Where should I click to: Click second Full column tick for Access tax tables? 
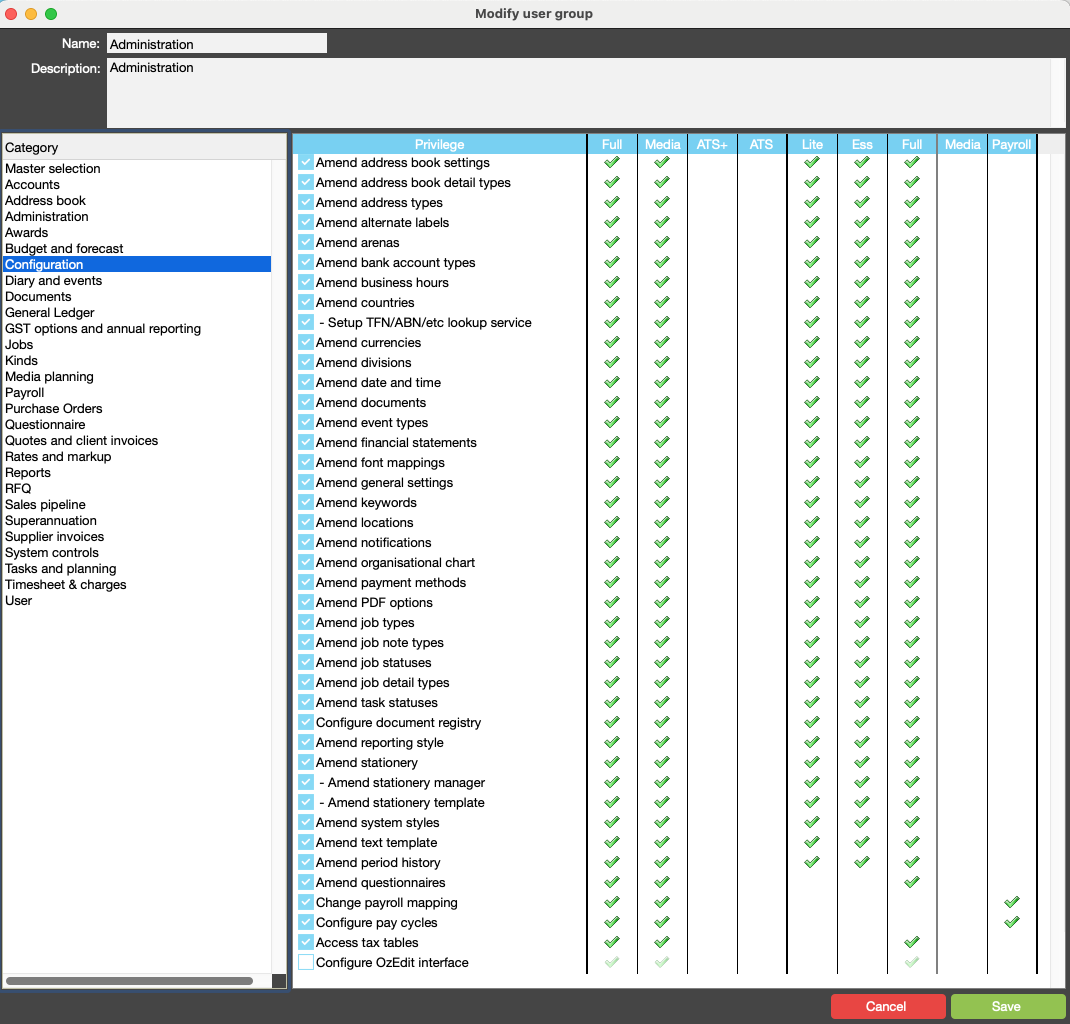click(912, 942)
